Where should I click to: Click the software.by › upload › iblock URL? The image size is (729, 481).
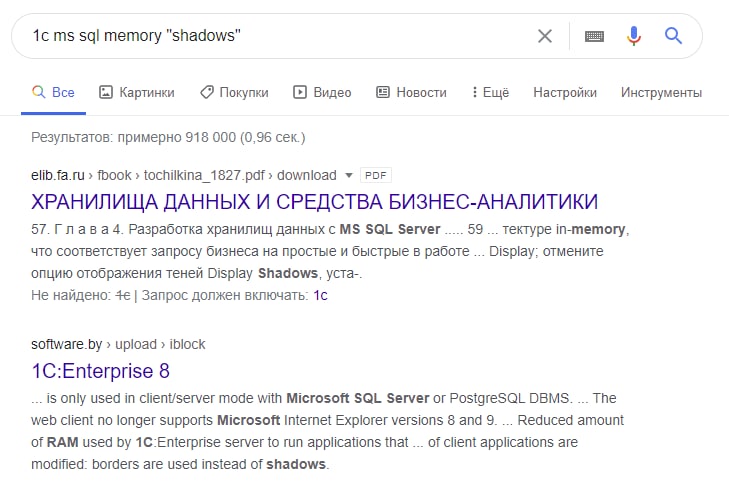[x=118, y=344]
